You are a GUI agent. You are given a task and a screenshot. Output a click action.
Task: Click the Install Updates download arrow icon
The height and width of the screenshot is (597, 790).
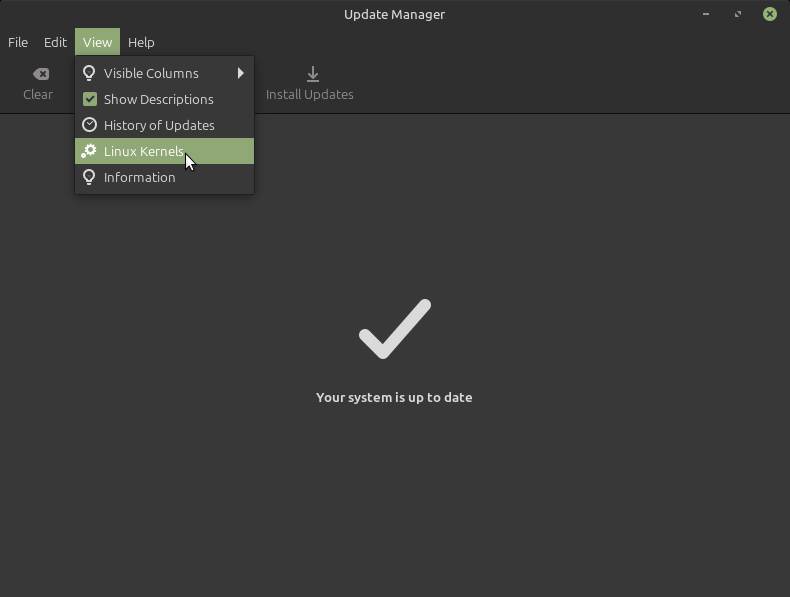(312, 74)
